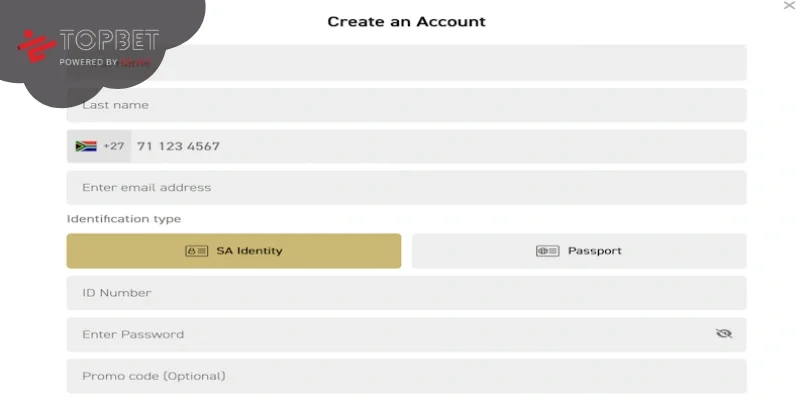Image resolution: width=800 pixels, height=400 pixels.
Task: Click the ID card icon on SA Identity
Action: 196,251
